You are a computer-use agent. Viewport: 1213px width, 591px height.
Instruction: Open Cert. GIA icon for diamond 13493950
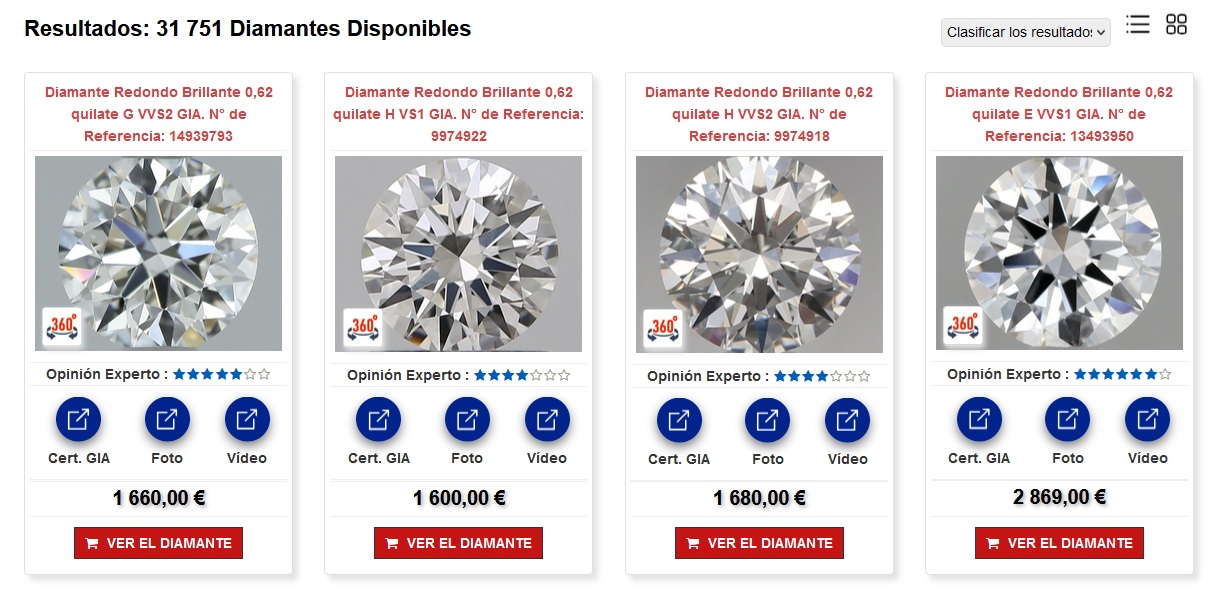coord(978,419)
